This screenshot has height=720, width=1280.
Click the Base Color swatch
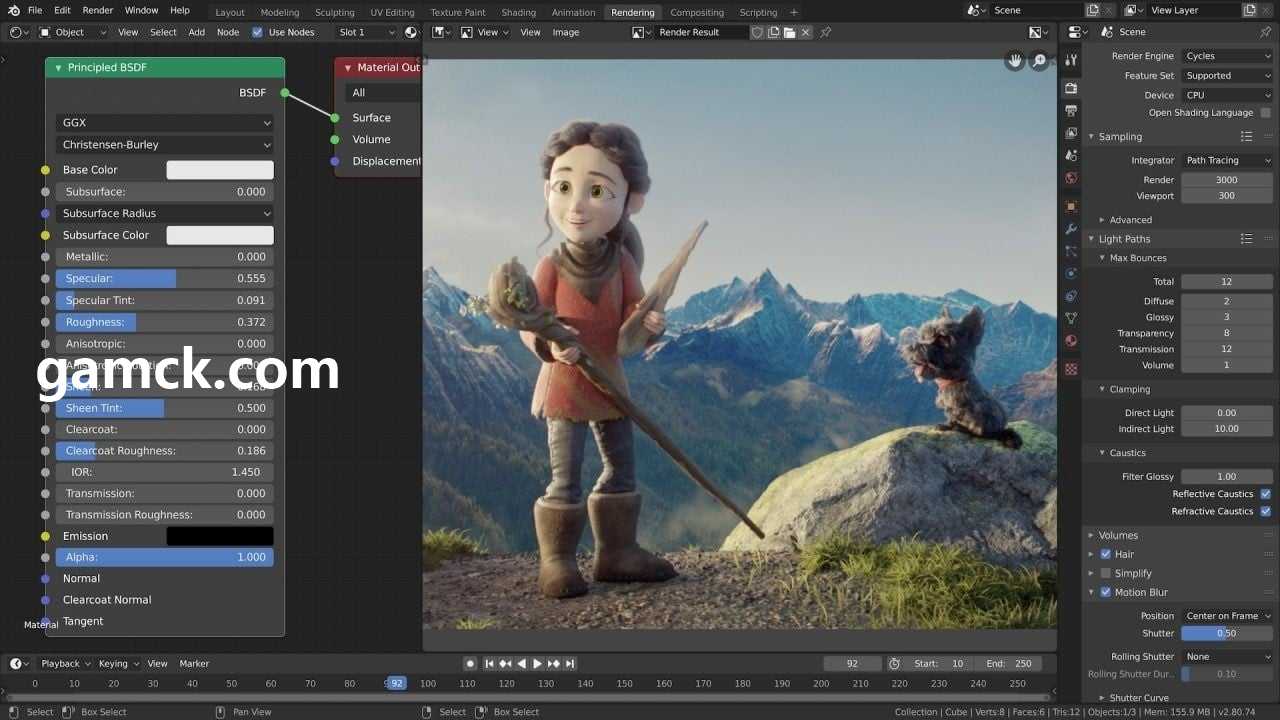click(x=220, y=170)
